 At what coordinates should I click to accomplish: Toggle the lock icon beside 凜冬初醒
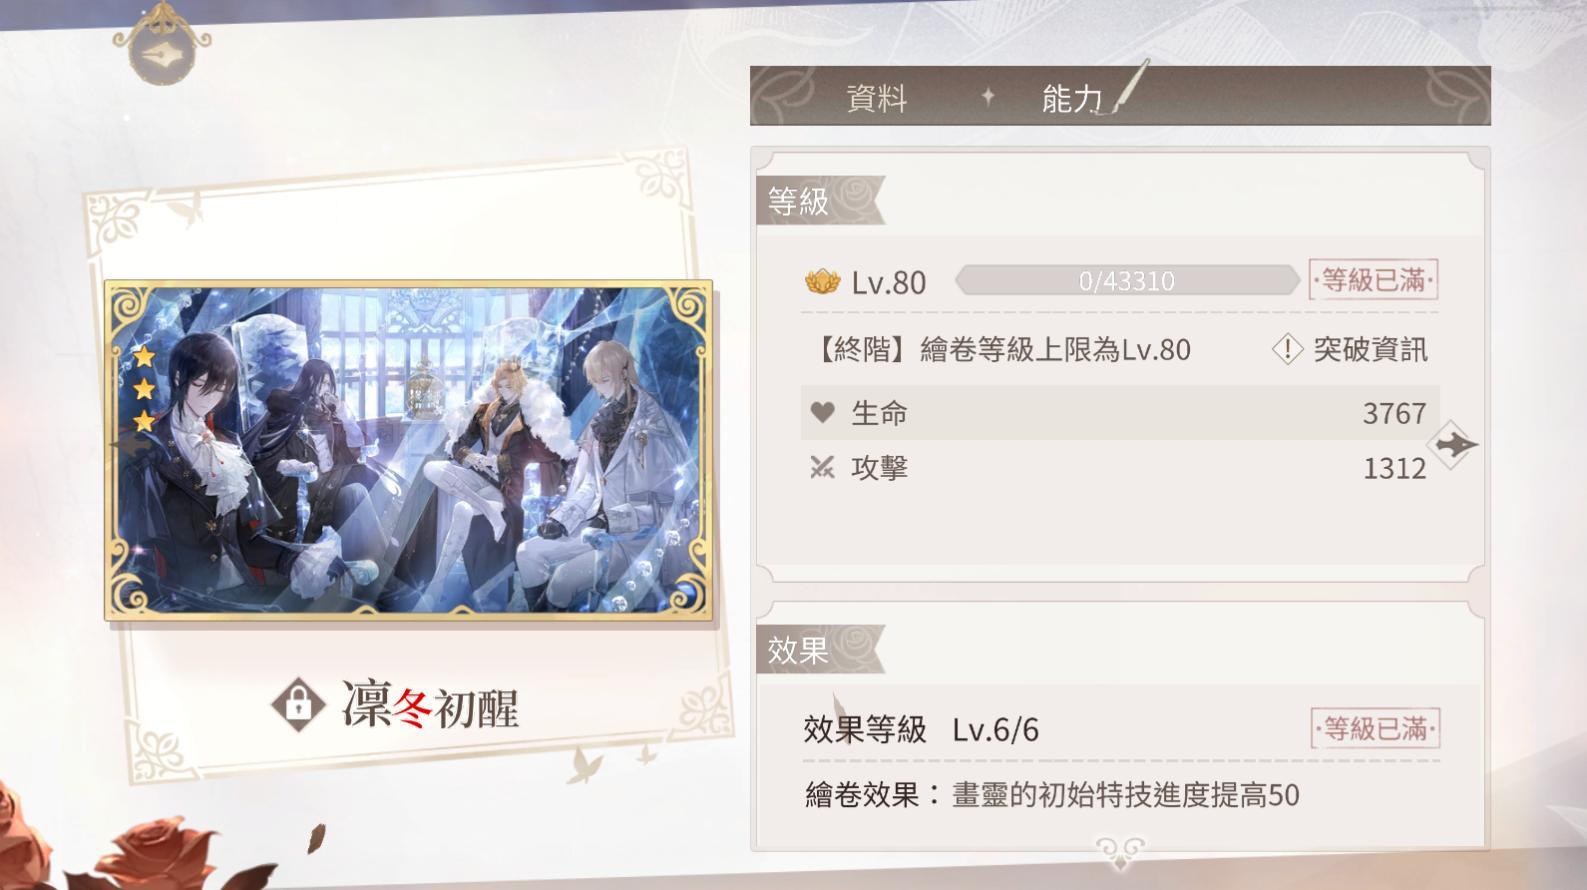click(298, 705)
